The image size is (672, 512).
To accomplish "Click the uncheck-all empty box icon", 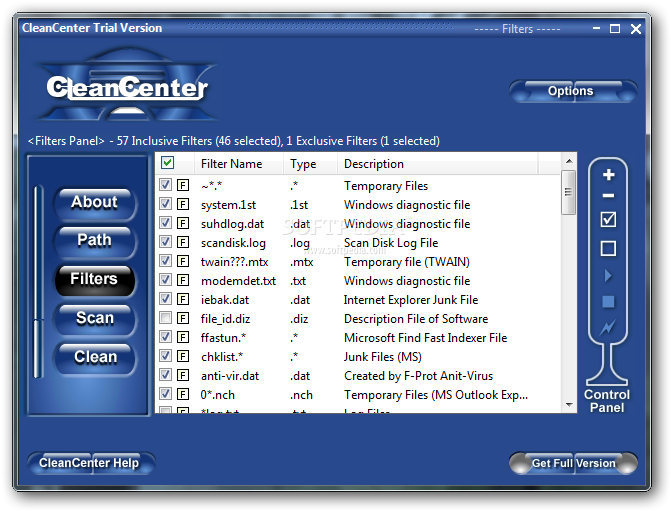I will [609, 249].
